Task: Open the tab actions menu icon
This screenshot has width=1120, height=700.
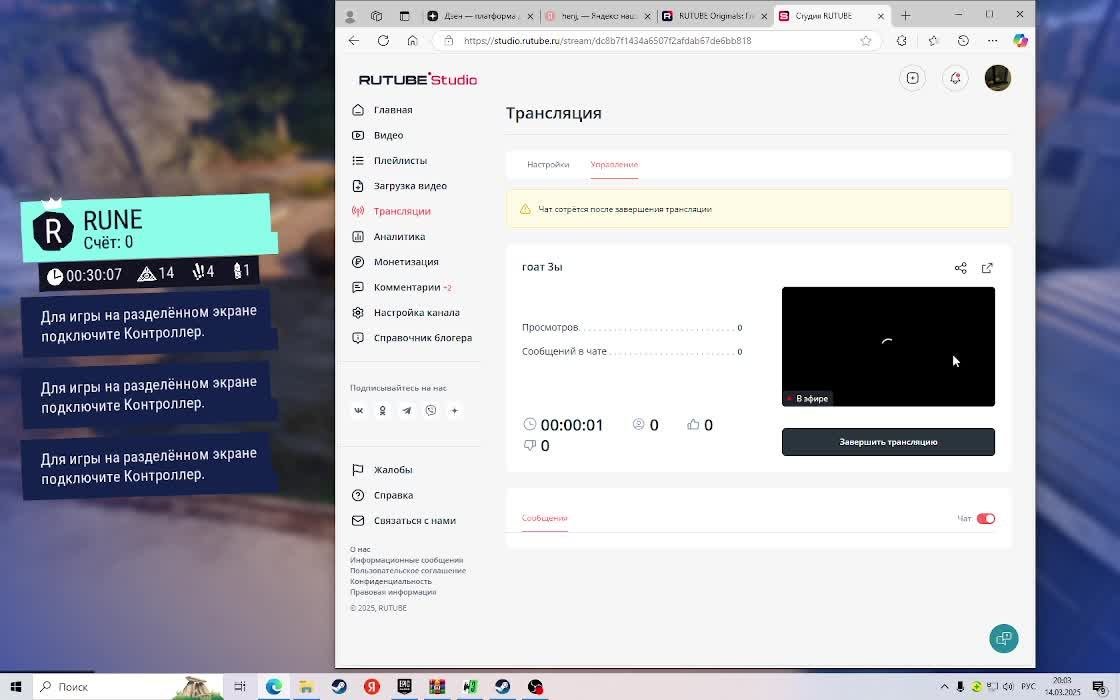Action: point(404,16)
